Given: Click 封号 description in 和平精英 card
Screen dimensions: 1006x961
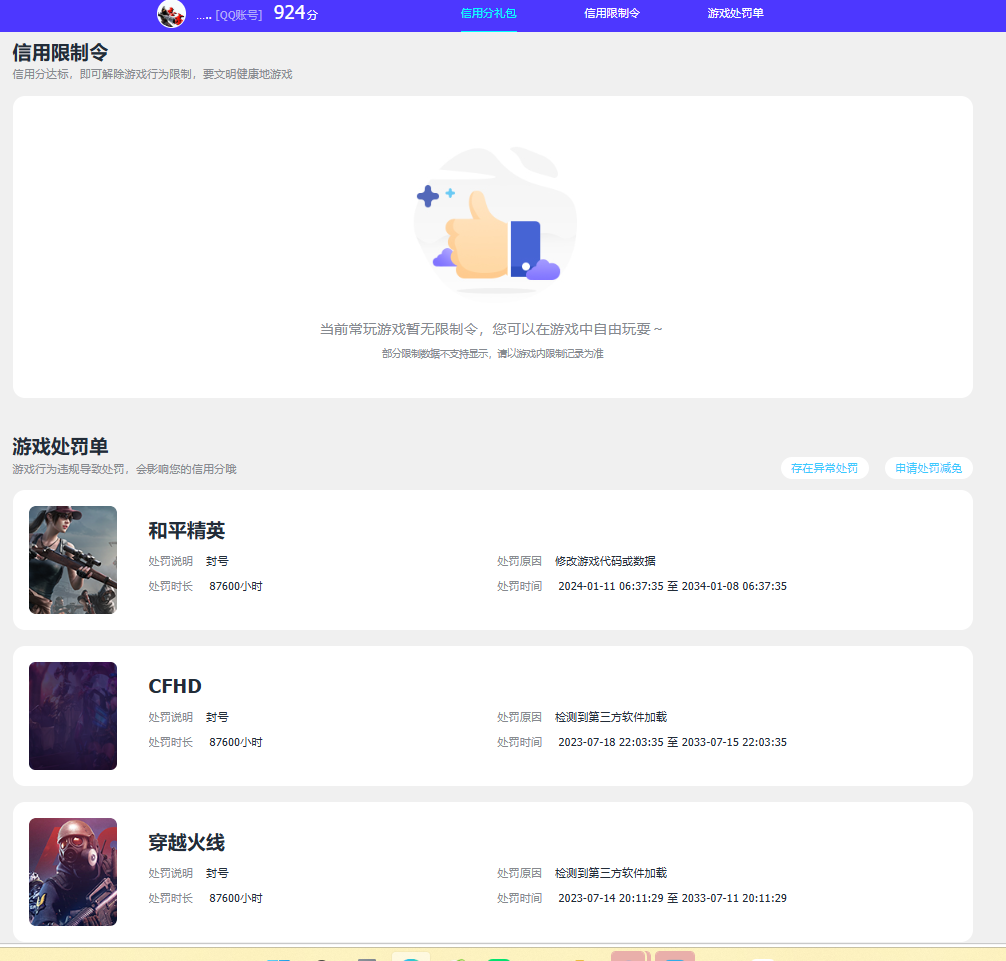Looking at the screenshot, I should click(x=217, y=561).
